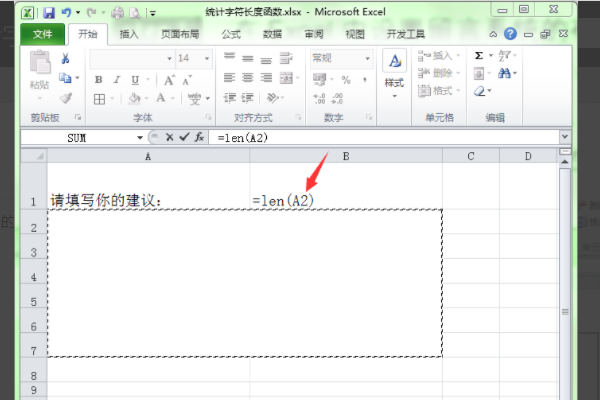
Task: Decrease indent
Action: pos(230,98)
